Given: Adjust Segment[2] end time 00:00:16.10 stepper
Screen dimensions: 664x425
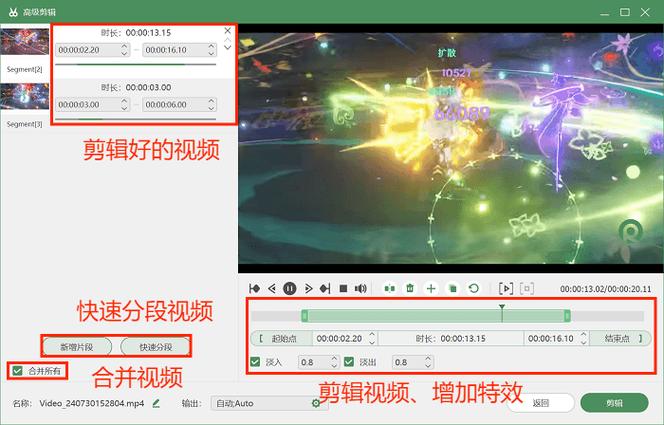Looking at the screenshot, I should click(x=211, y=50).
